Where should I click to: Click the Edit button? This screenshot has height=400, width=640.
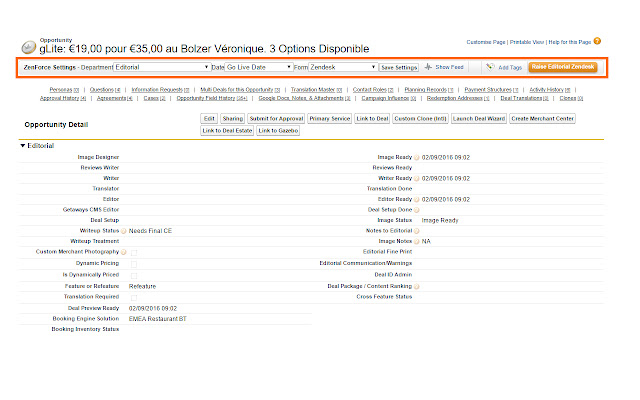[209, 119]
